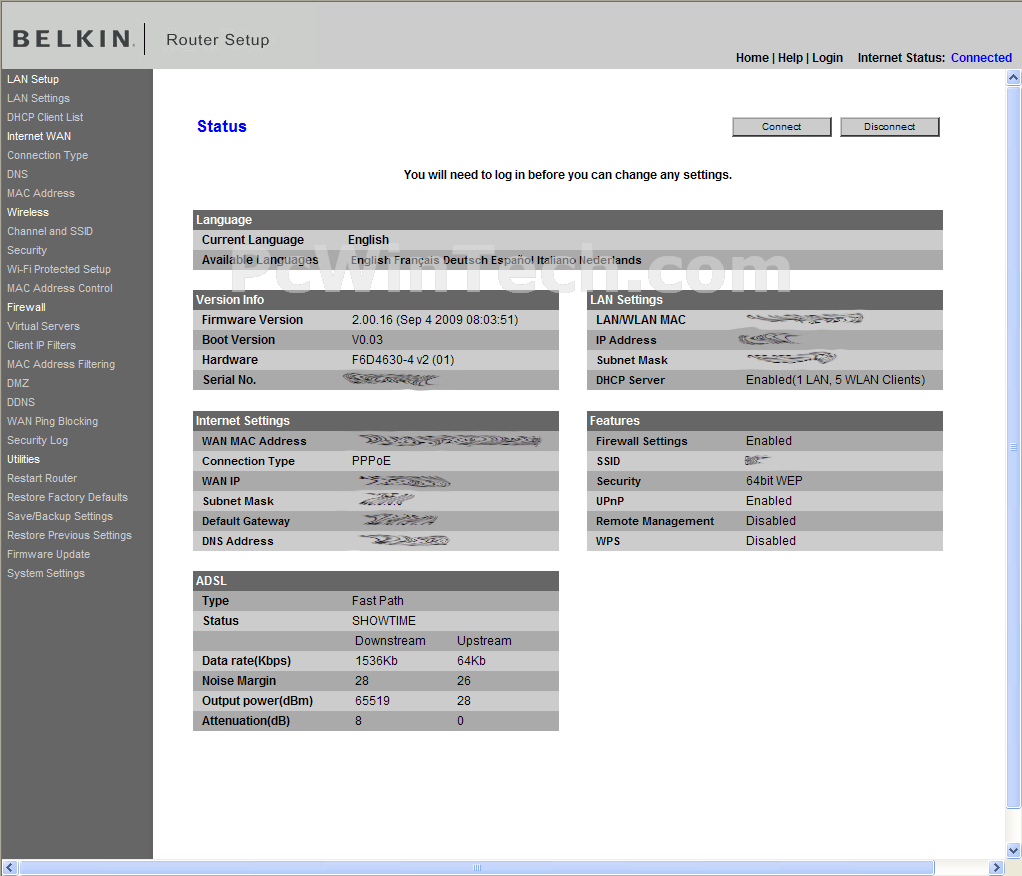Select Restart Router utility
The image size is (1022, 876).
[42, 478]
